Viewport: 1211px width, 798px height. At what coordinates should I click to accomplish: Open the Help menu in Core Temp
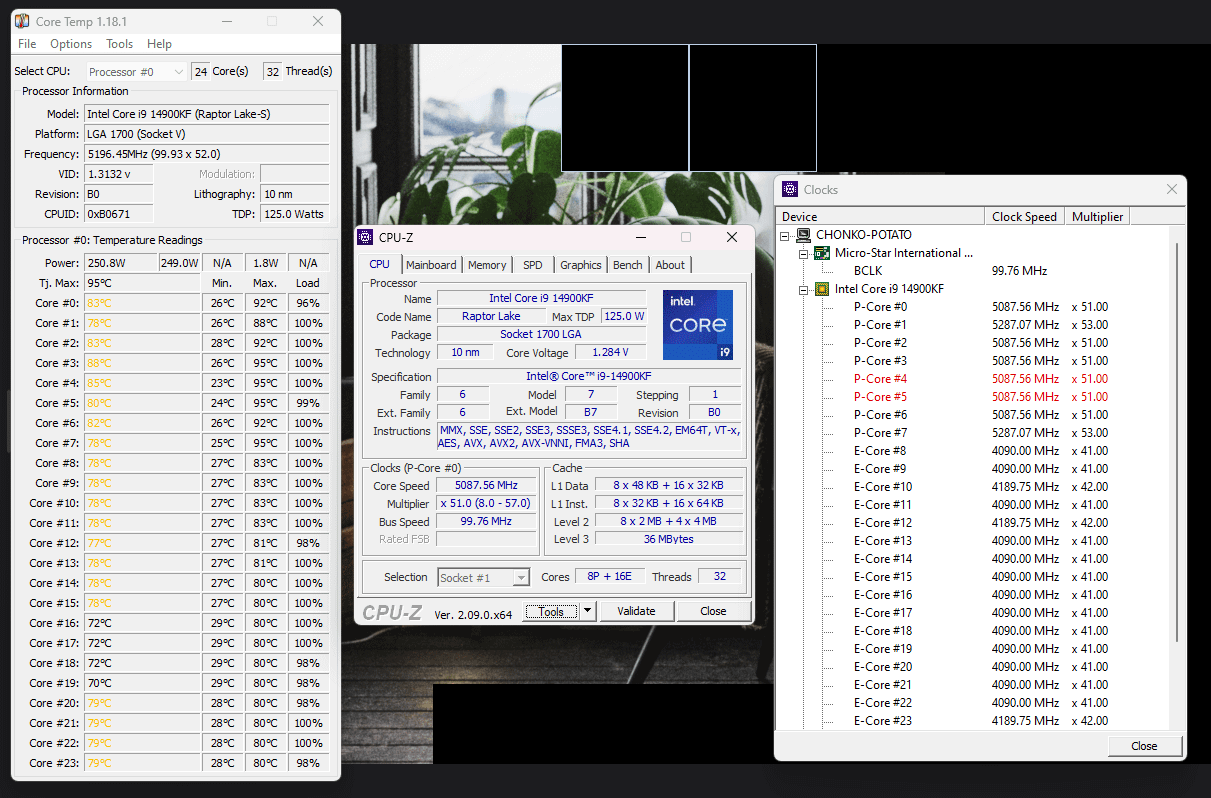click(159, 44)
